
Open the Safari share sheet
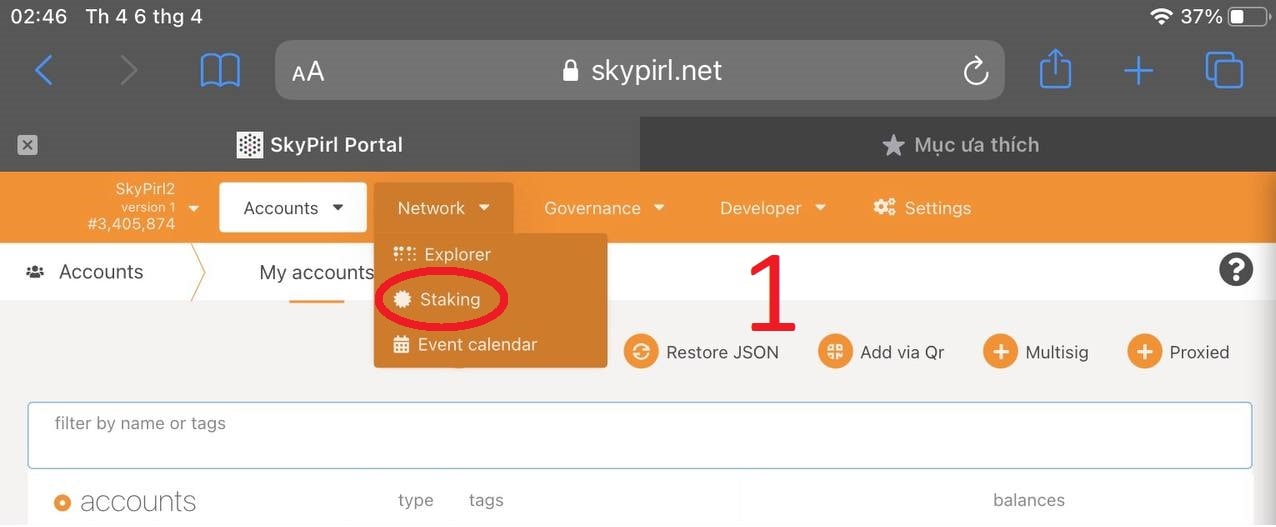1055,71
